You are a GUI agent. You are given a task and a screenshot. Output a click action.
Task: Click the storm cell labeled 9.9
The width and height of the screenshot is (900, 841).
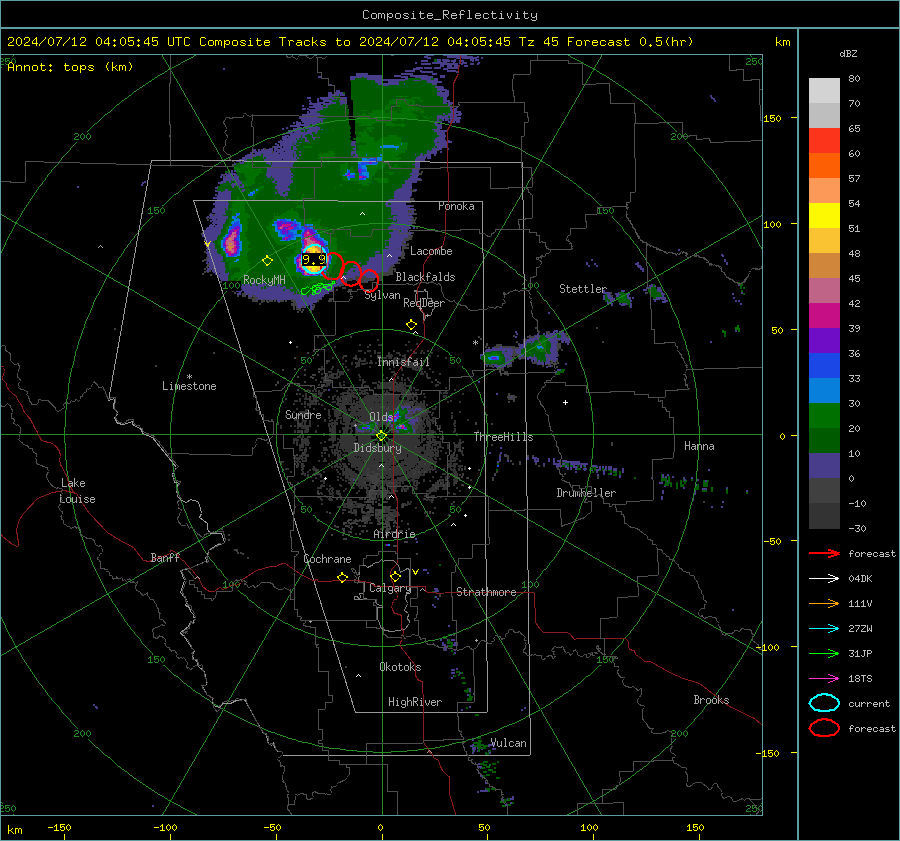point(313,259)
